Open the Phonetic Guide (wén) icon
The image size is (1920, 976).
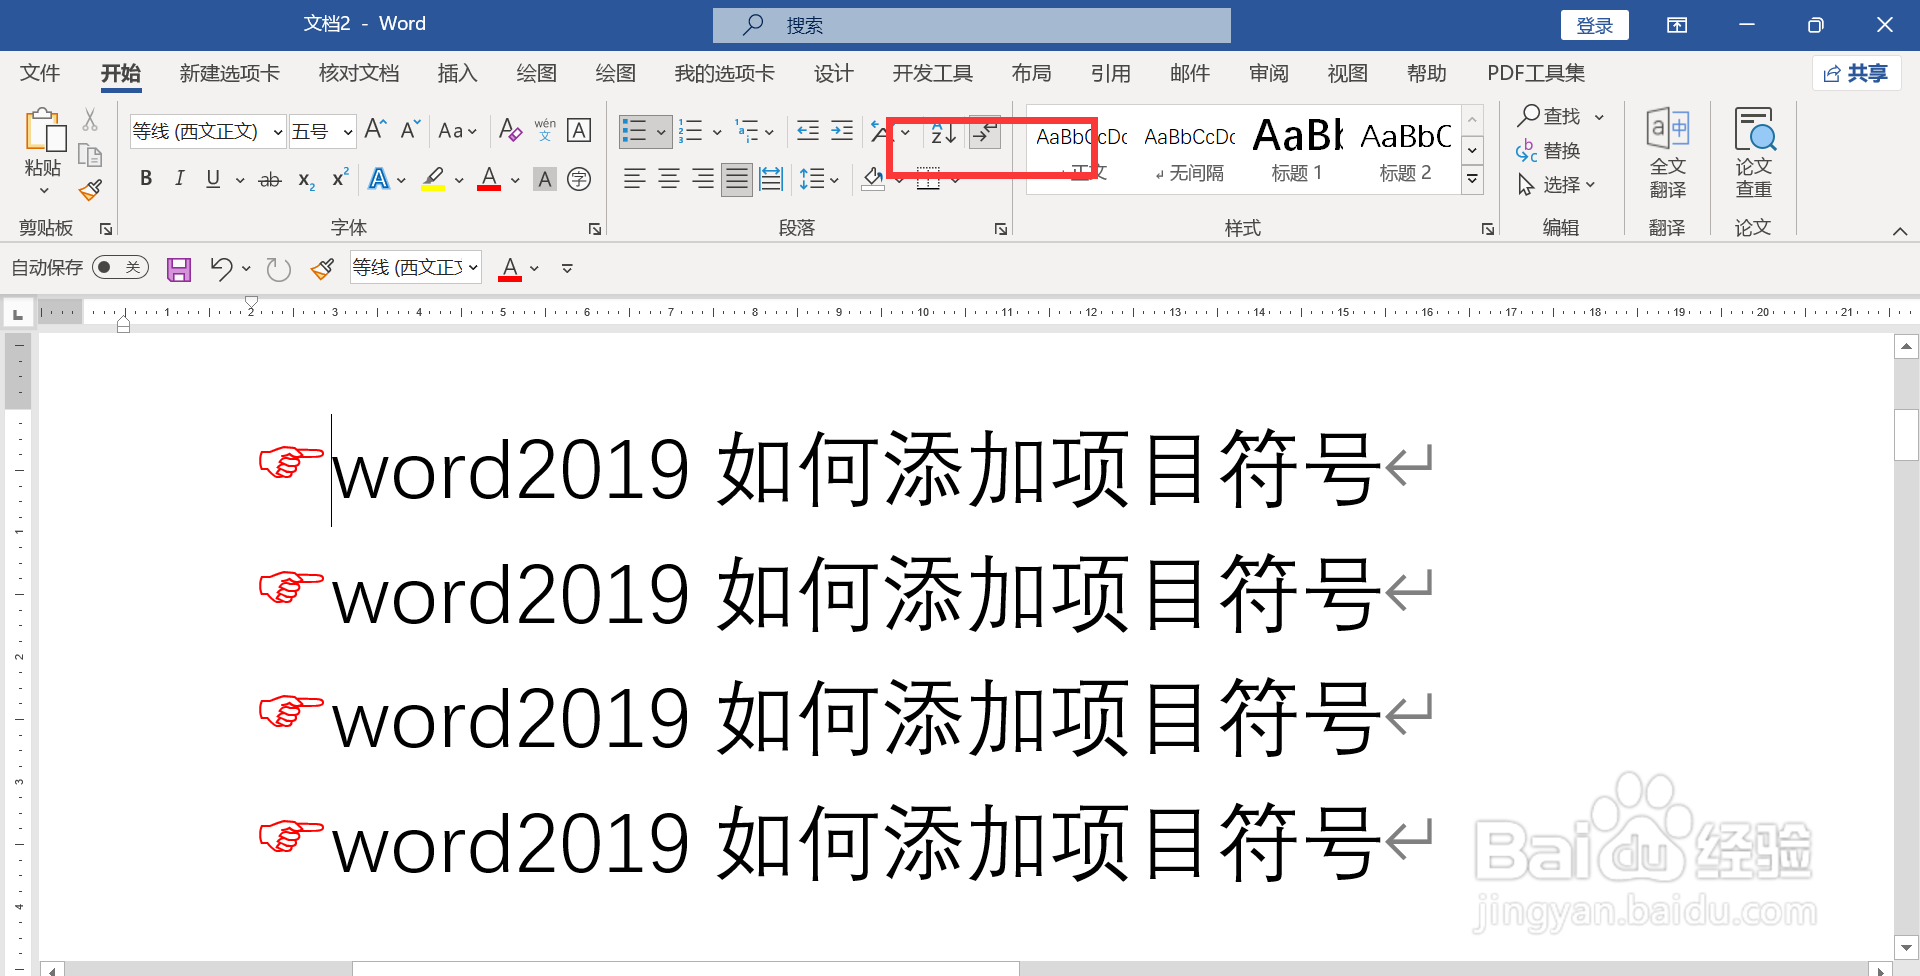point(545,130)
